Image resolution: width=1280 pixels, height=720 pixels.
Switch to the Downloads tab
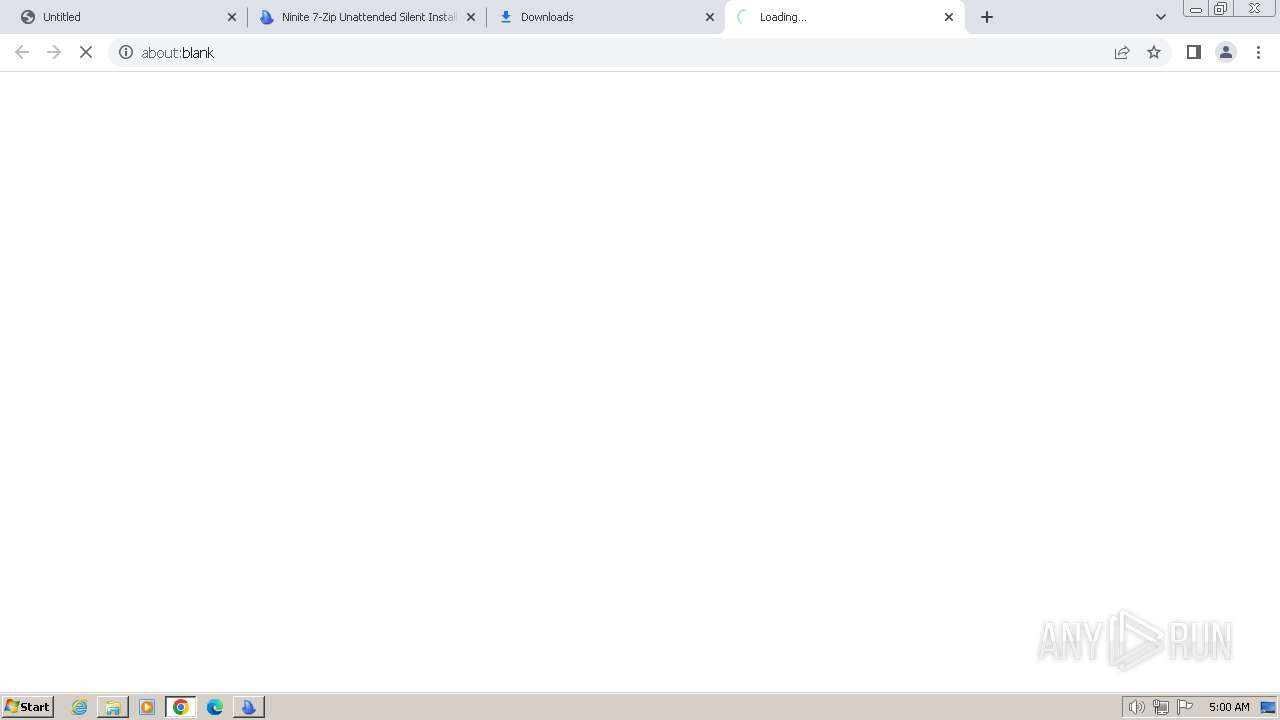(605, 17)
